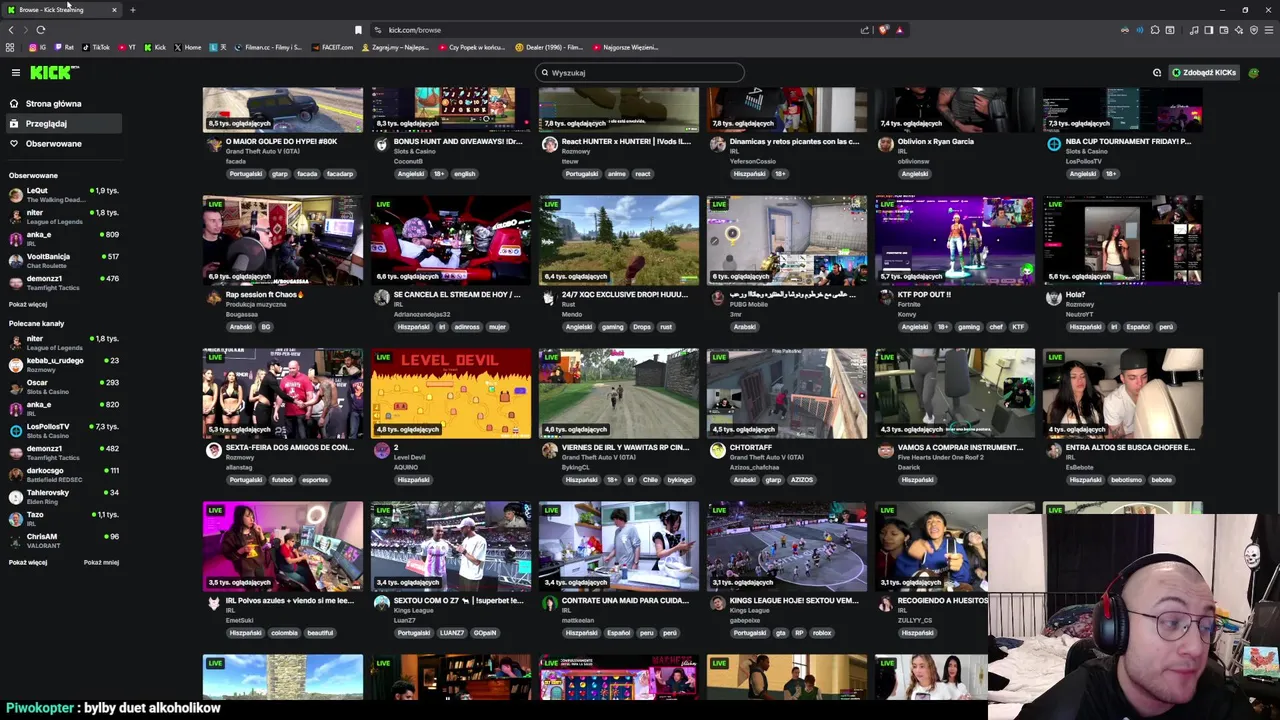Click gtarp tag under O MAIOR GOLPE stream
This screenshot has width=1280, height=720.
point(280,174)
